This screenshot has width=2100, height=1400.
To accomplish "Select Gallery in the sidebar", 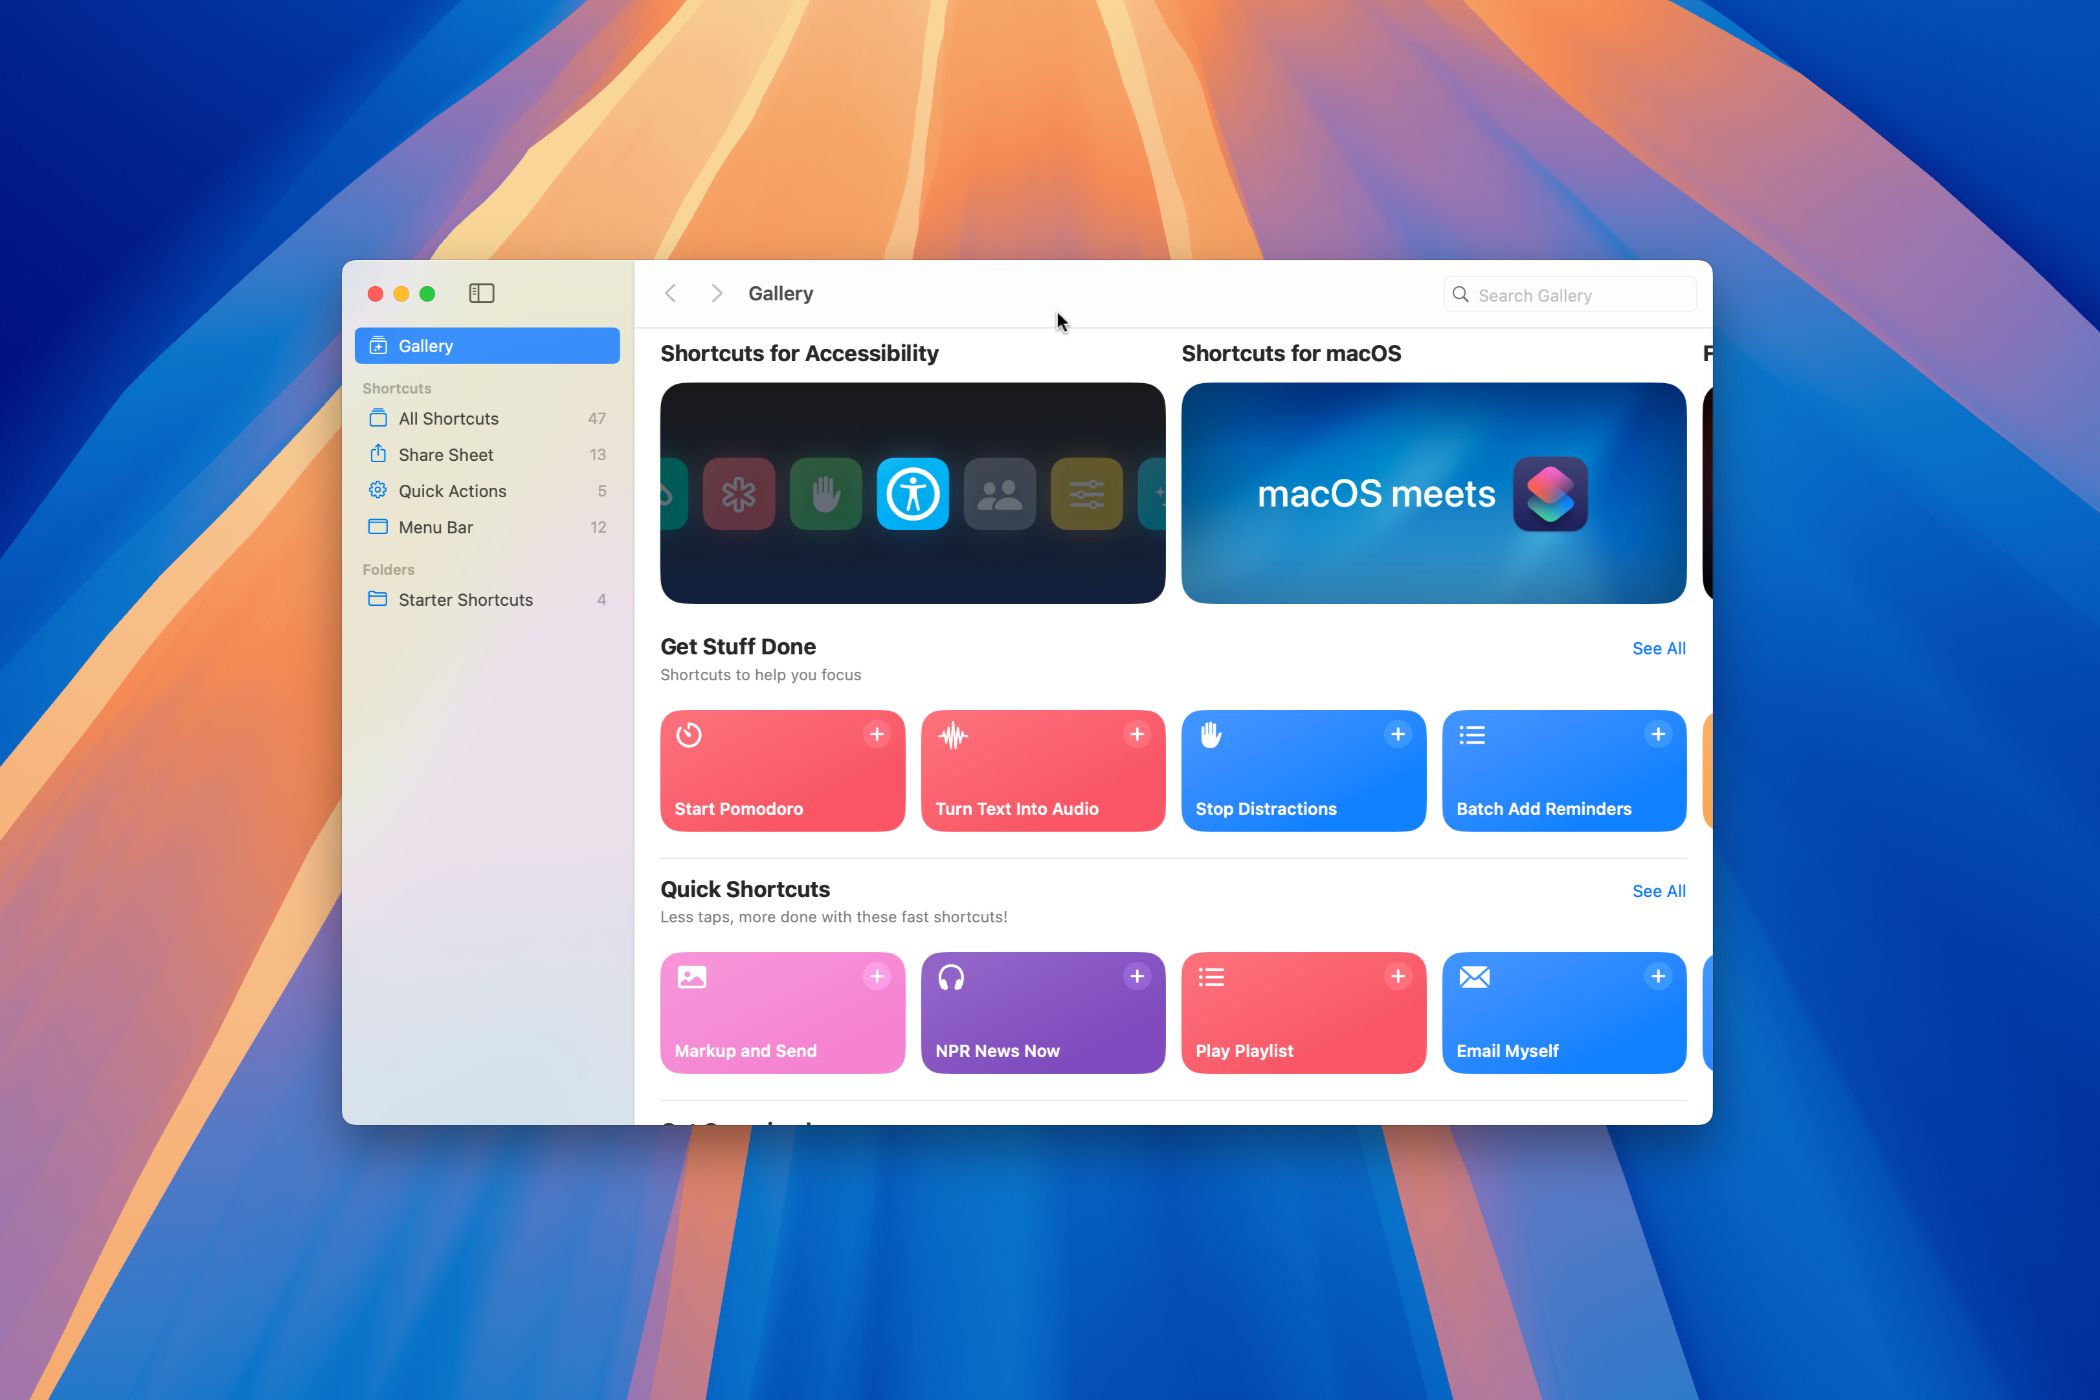I will 487,346.
